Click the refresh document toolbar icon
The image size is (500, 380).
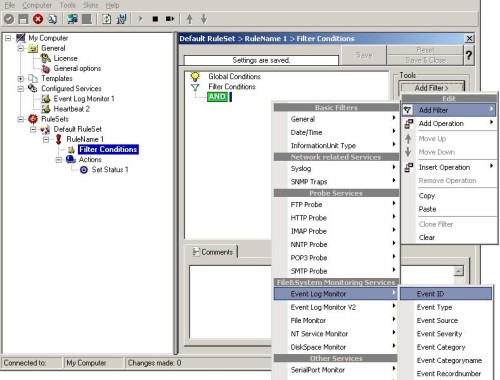click(107, 19)
